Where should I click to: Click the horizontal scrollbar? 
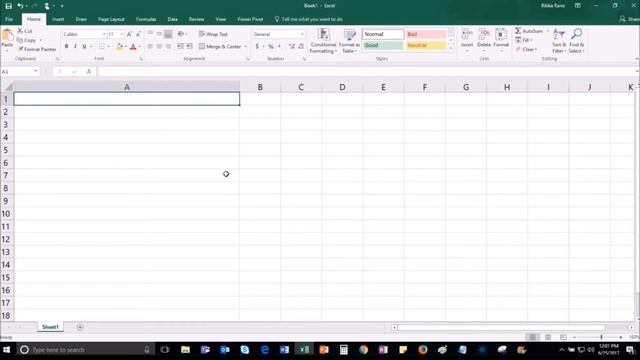[x=502, y=327]
